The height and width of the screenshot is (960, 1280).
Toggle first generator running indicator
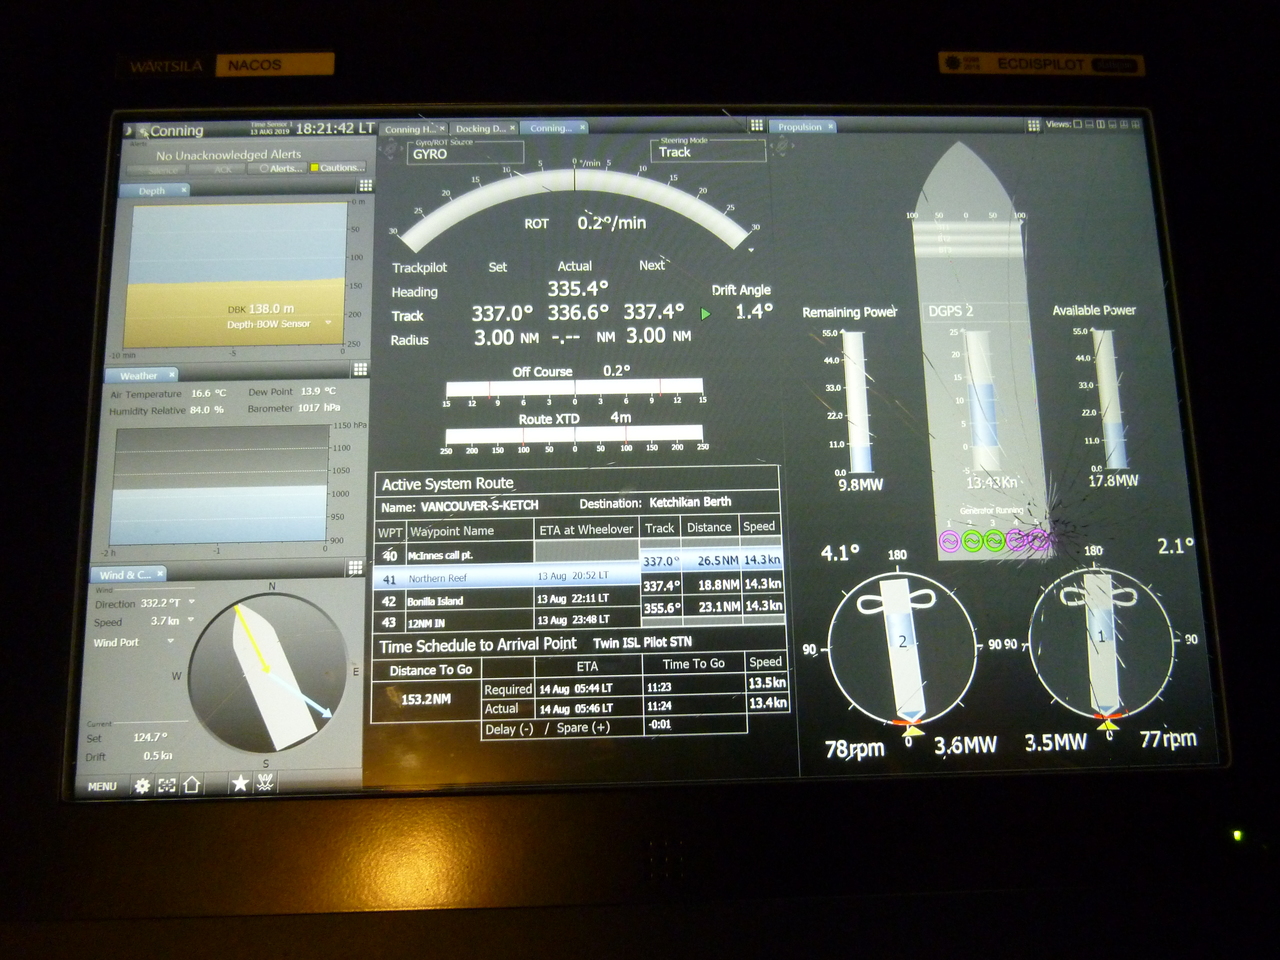(x=948, y=541)
